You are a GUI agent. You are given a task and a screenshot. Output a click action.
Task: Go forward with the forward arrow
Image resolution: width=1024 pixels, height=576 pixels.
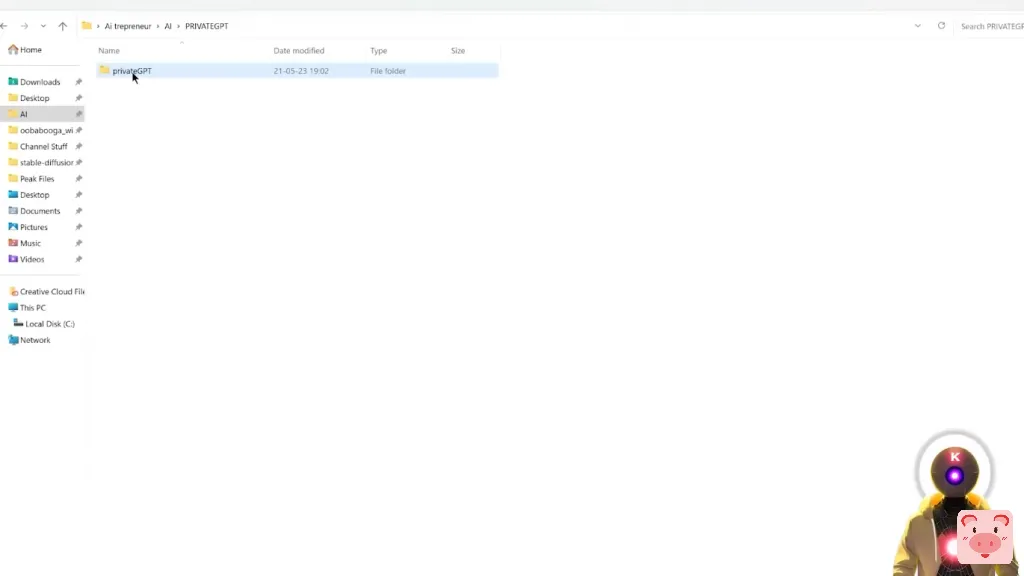tap(24, 26)
